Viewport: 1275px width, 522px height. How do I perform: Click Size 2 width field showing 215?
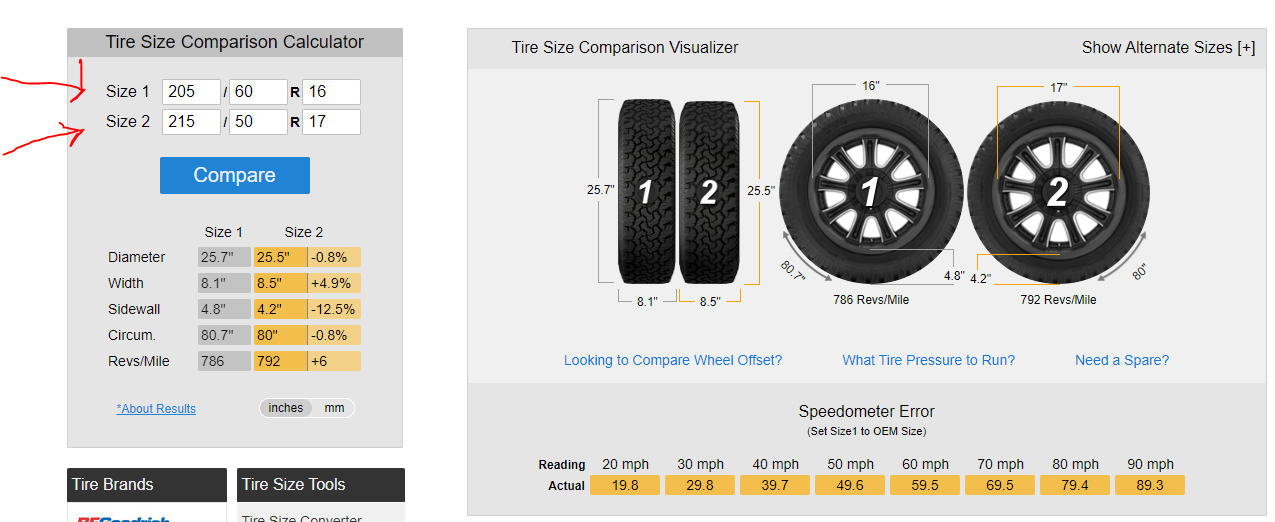[x=191, y=122]
